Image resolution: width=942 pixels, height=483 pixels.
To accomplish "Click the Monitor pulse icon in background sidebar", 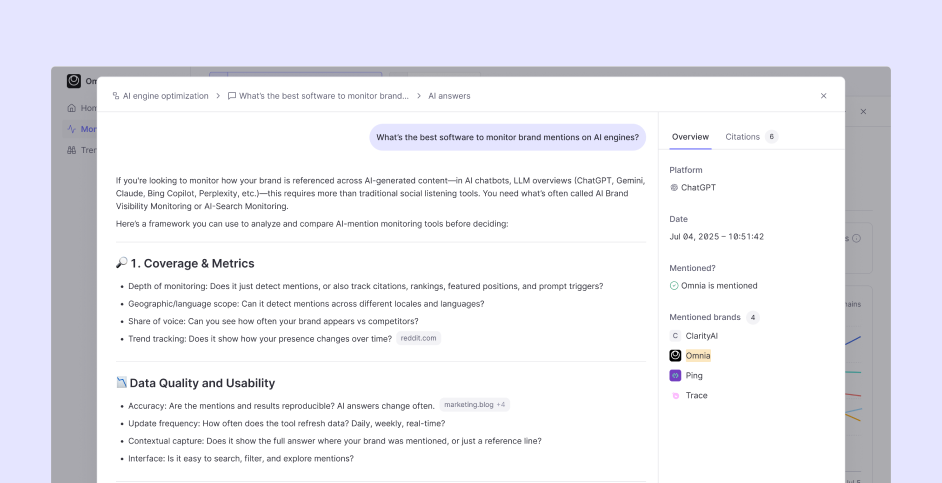I will tap(71, 129).
